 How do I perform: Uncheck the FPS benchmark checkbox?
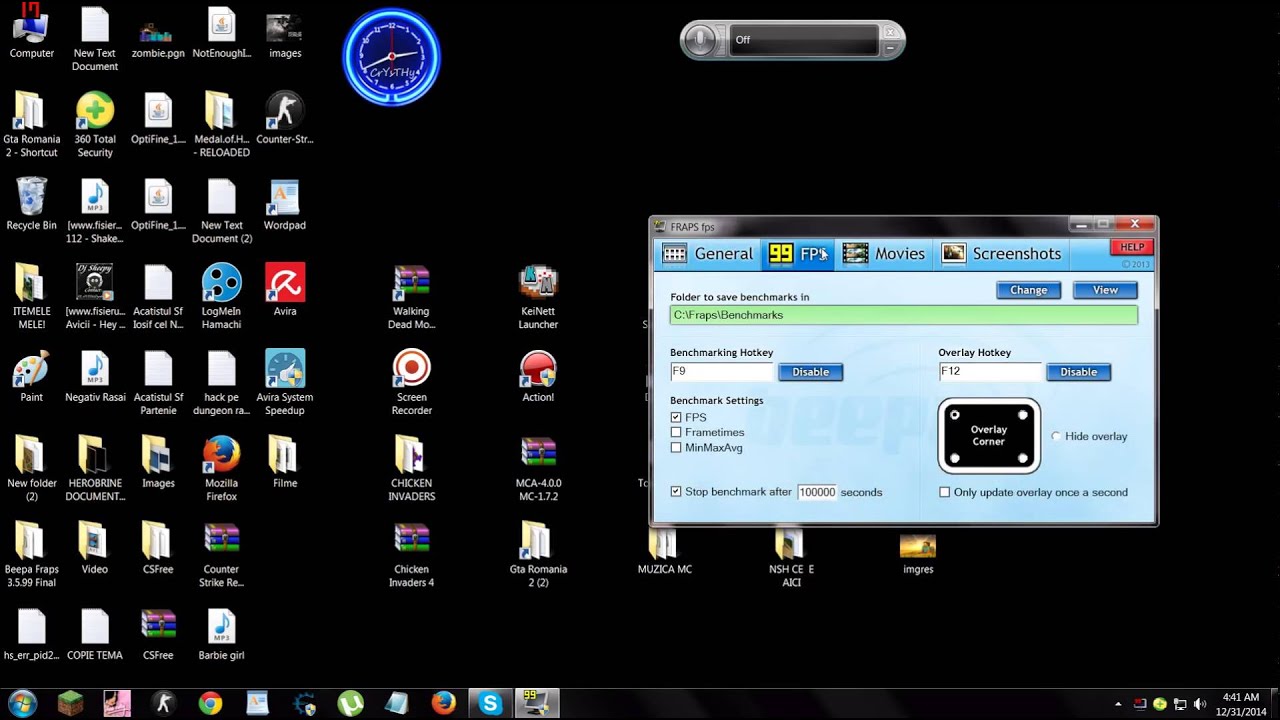point(676,418)
